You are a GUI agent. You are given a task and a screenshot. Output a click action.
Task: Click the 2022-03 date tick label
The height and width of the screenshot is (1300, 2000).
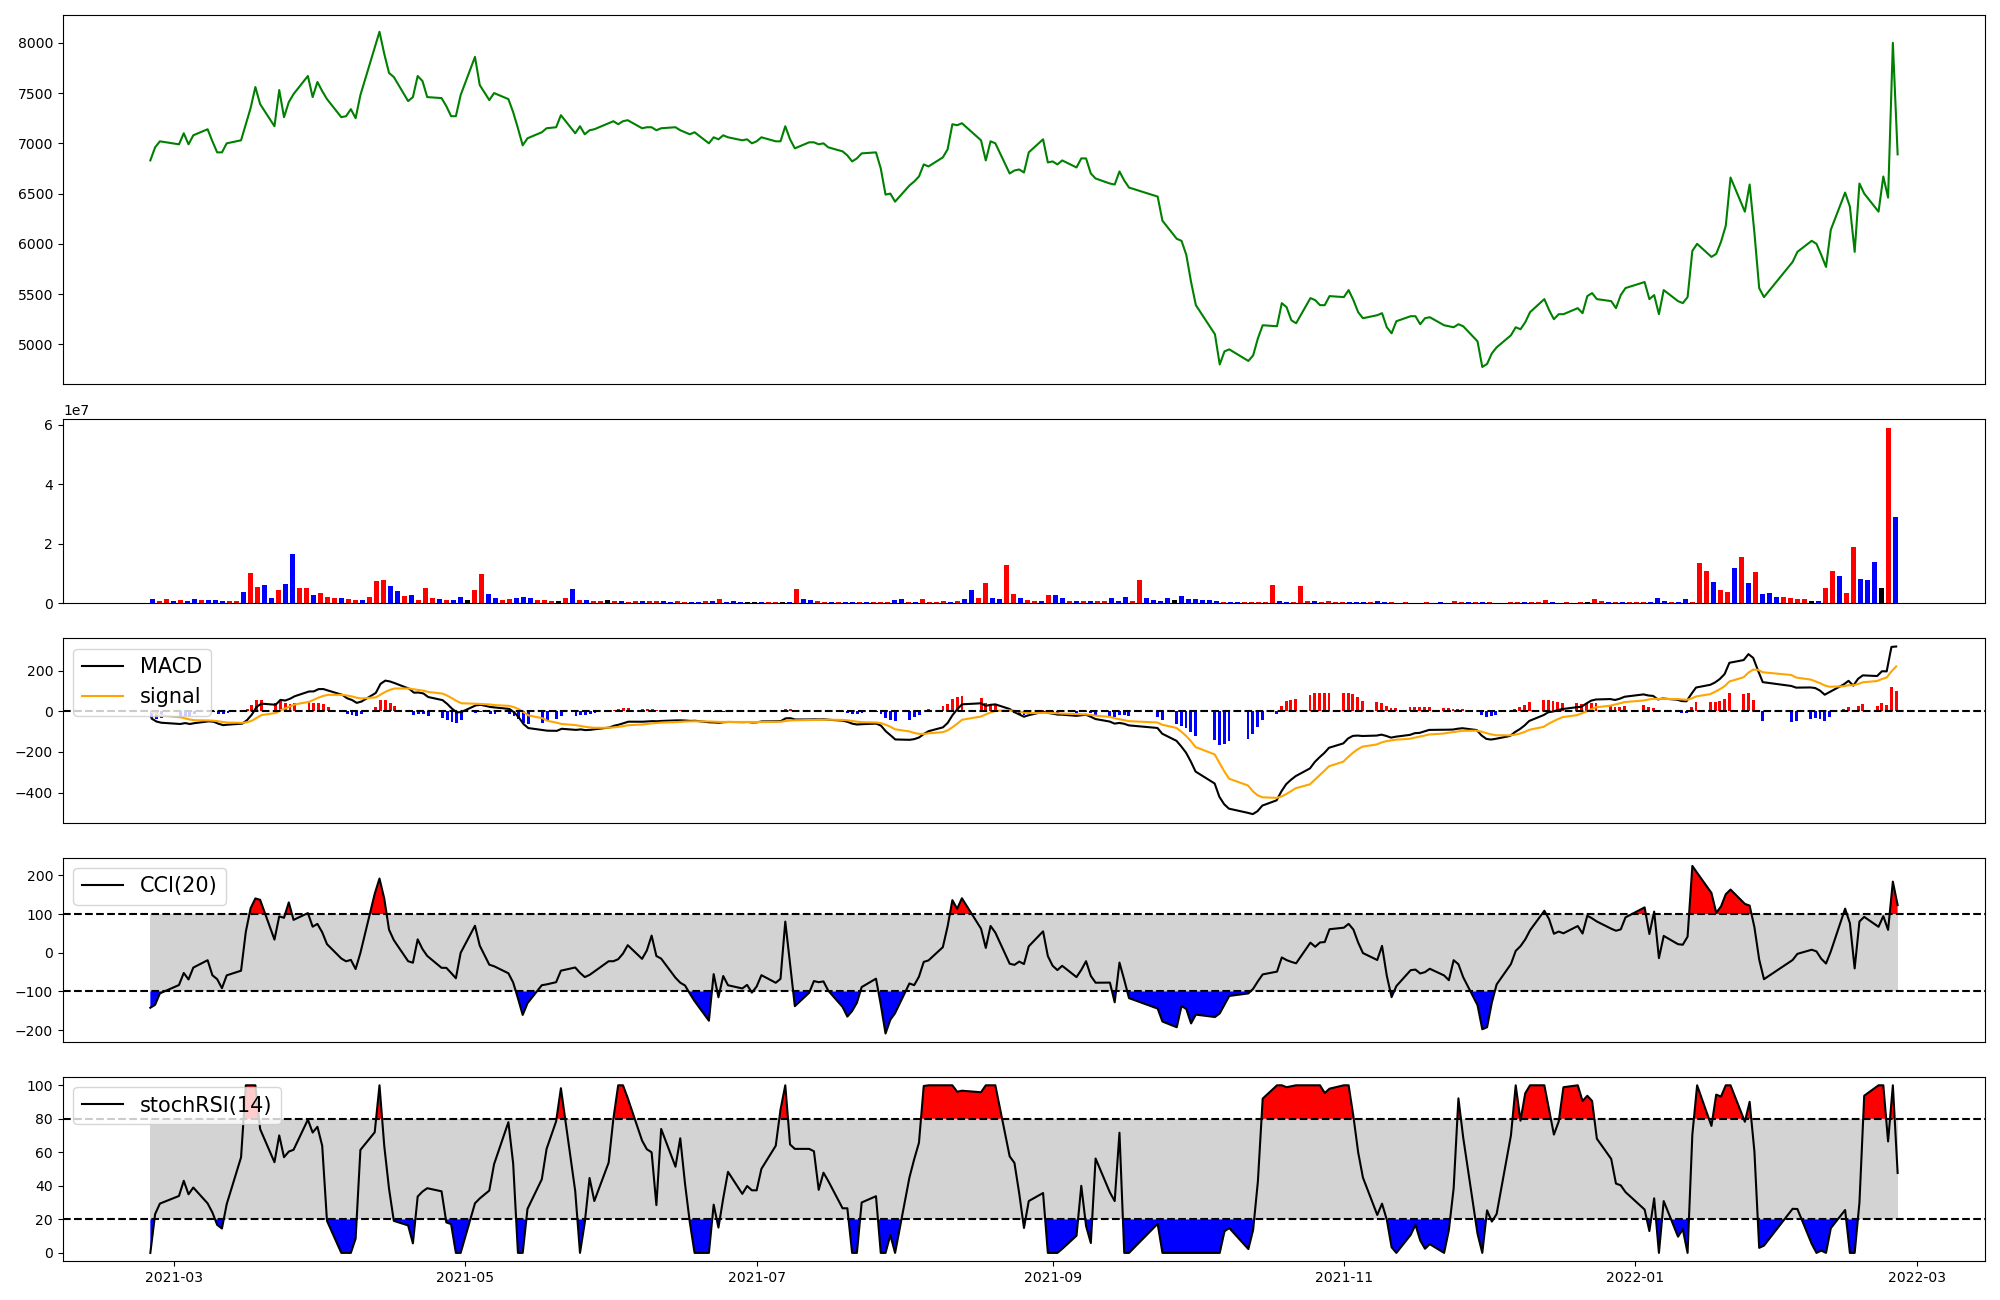(1917, 1277)
